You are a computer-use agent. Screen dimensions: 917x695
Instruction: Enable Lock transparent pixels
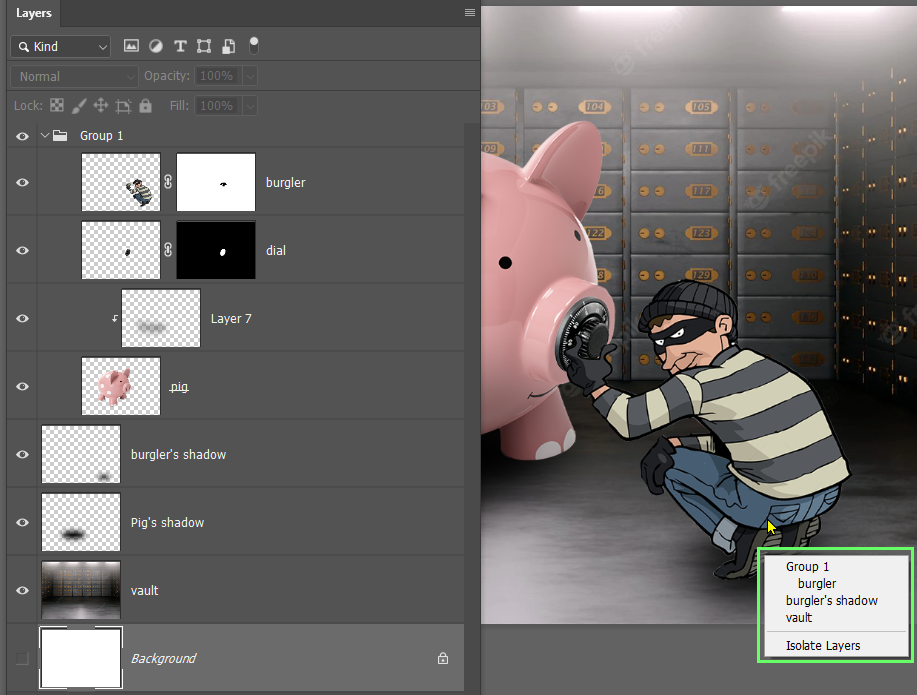[59, 105]
